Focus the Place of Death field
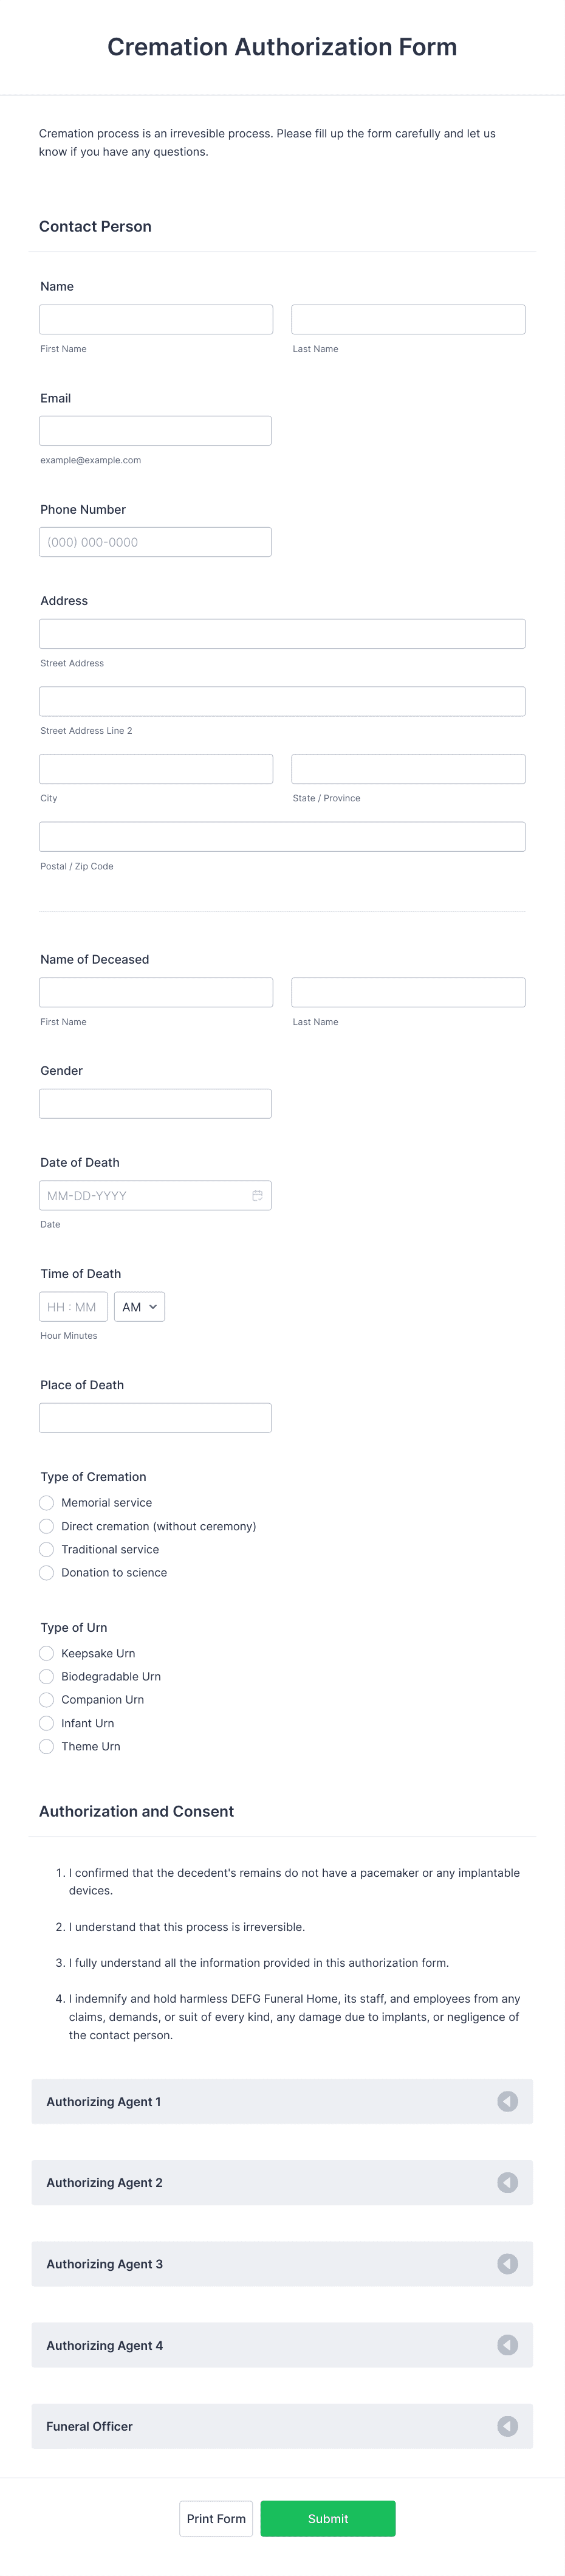Screen dimensions: 565x2576 coord(154,1417)
